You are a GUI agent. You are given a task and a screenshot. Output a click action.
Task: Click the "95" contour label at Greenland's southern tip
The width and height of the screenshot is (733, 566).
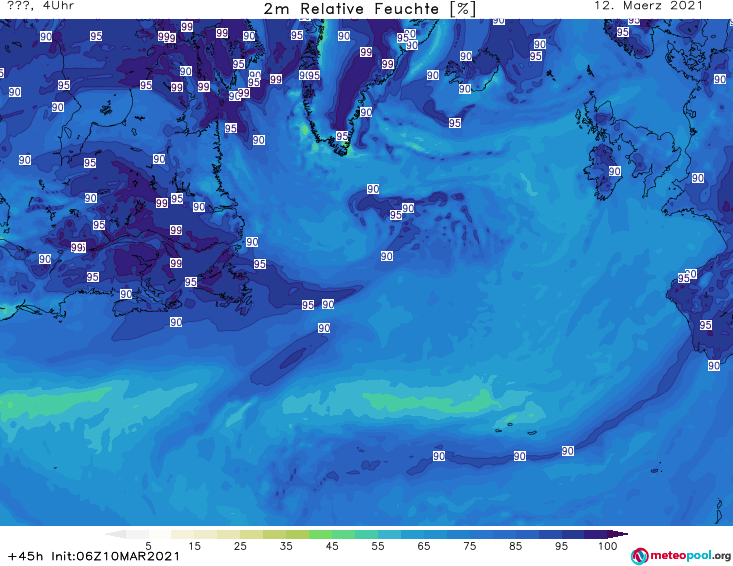[x=342, y=136]
